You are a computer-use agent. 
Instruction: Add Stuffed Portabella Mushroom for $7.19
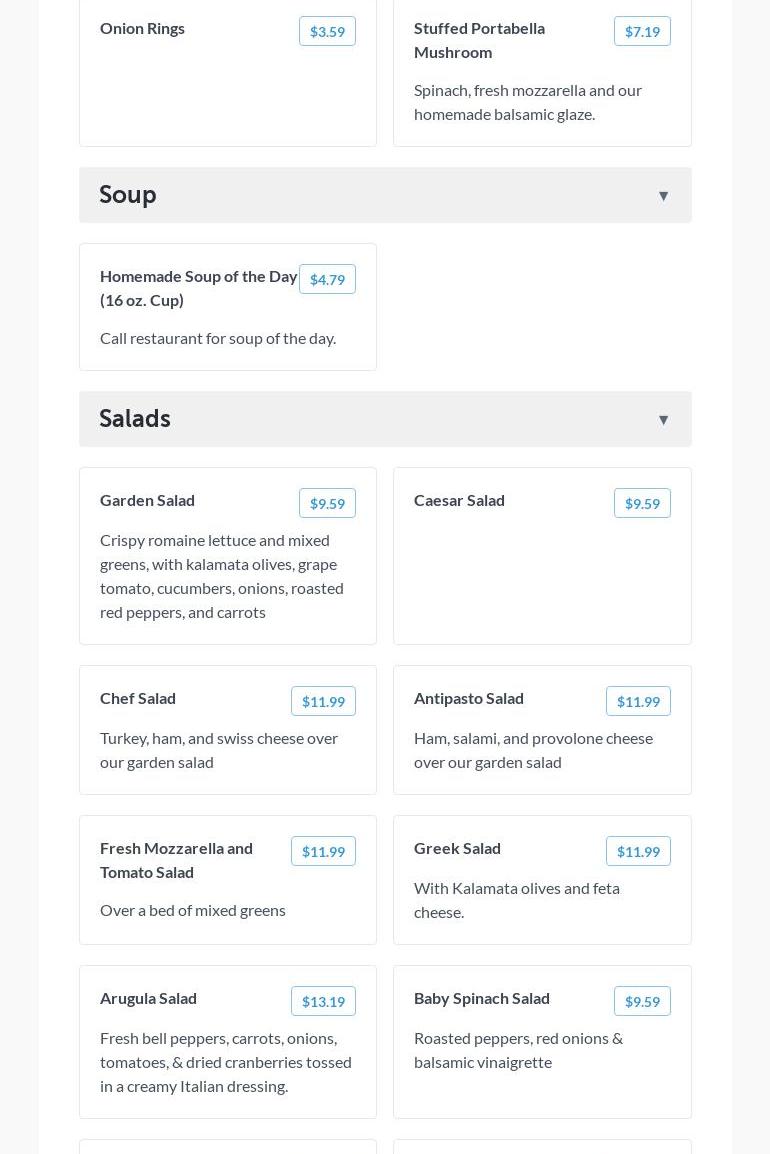tap(642, 31)
